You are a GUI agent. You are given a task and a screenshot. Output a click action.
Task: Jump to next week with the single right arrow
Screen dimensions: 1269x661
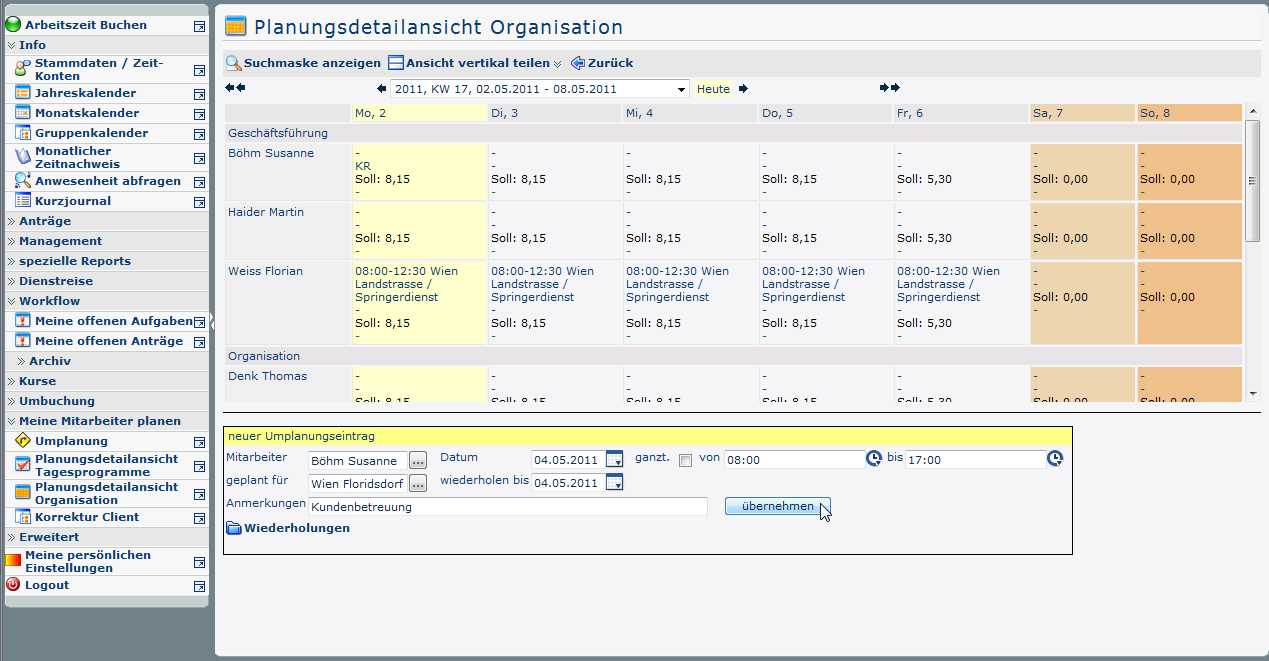tap(743, 89)
